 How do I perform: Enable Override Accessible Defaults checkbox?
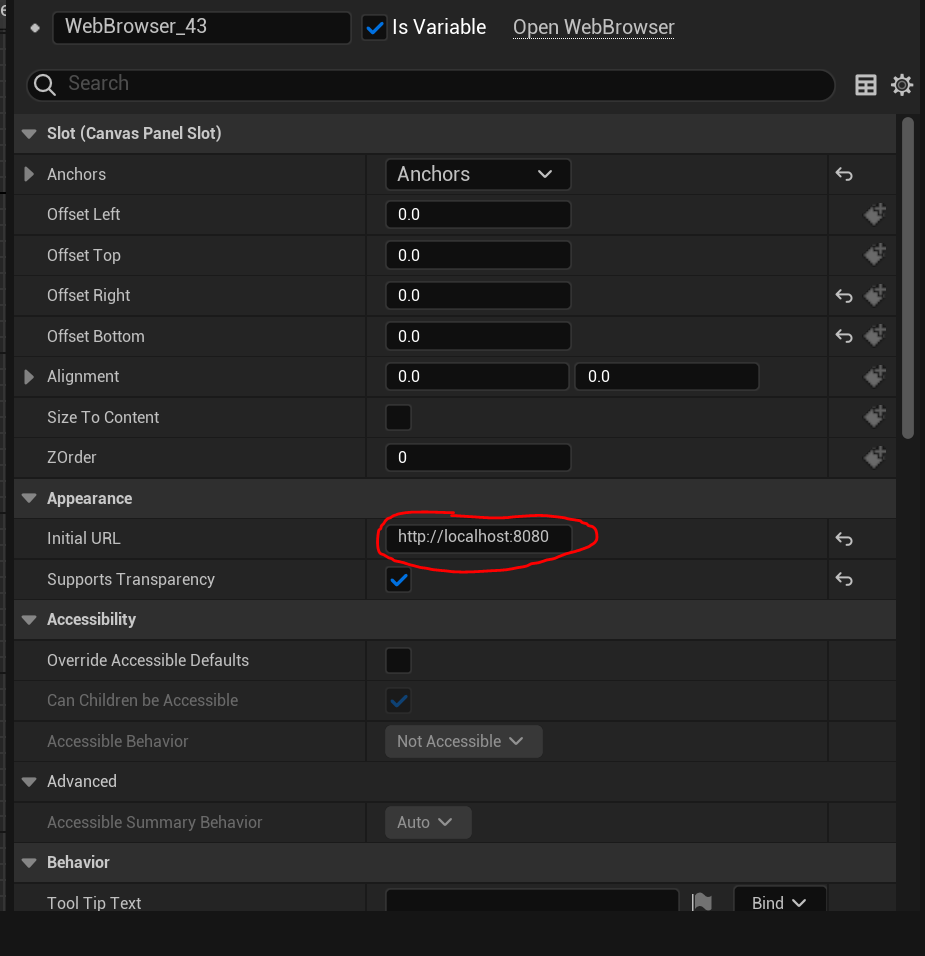pyautogui.click(x=398, y=660)
